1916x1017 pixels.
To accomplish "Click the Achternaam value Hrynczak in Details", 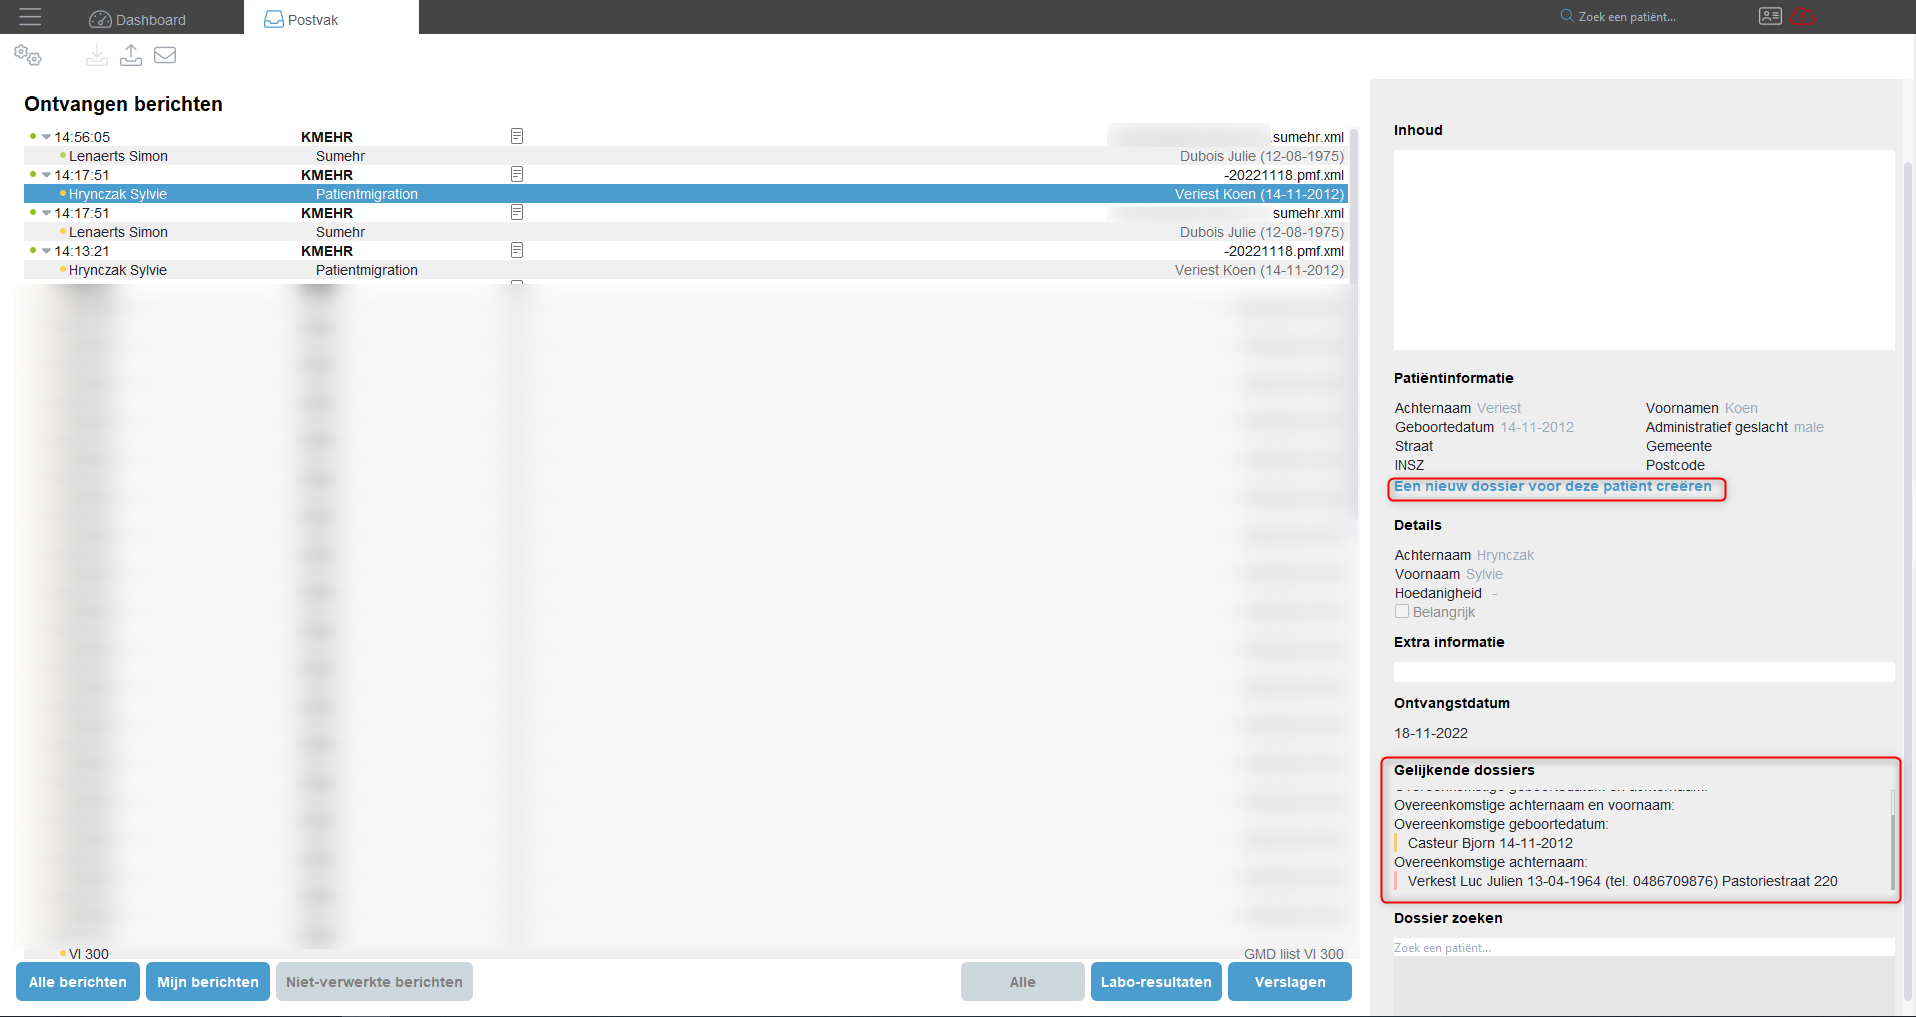I will [1505, 555].
